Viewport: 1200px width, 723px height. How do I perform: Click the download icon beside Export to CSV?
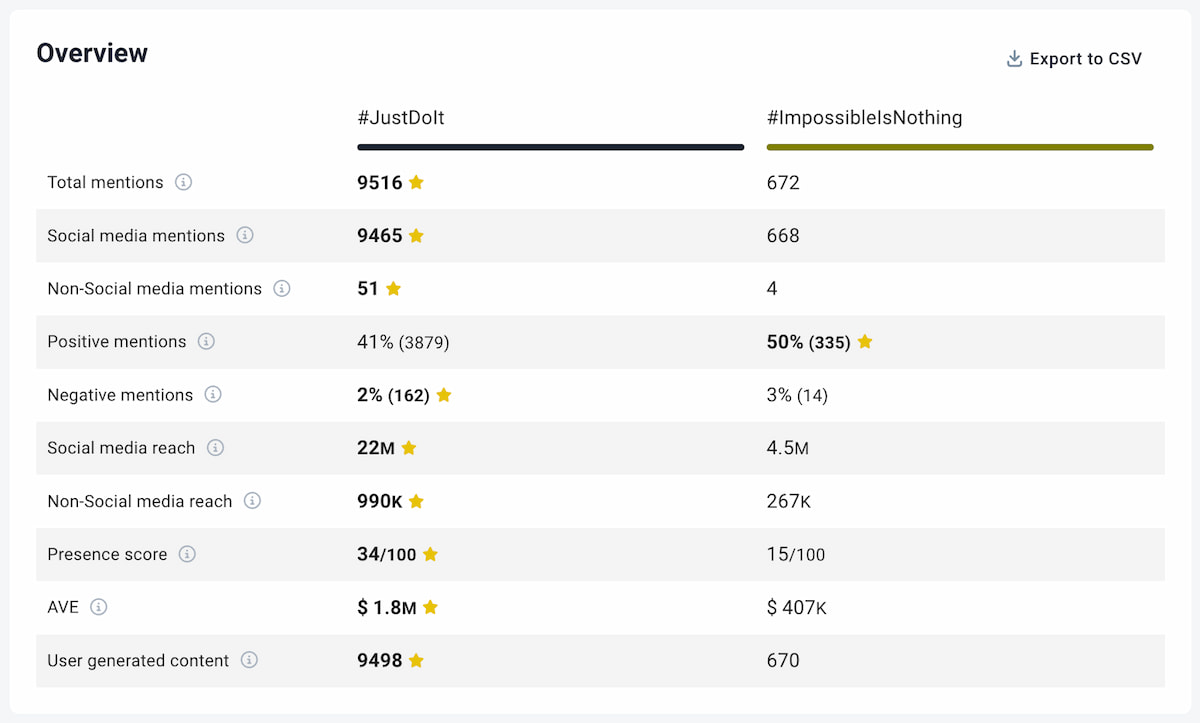1012,59
